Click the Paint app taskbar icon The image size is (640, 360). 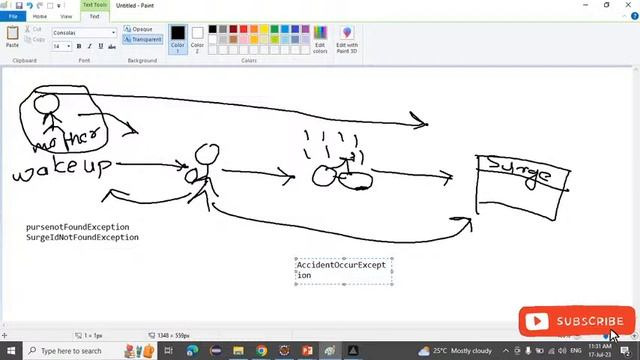click(x=330, y=351)
